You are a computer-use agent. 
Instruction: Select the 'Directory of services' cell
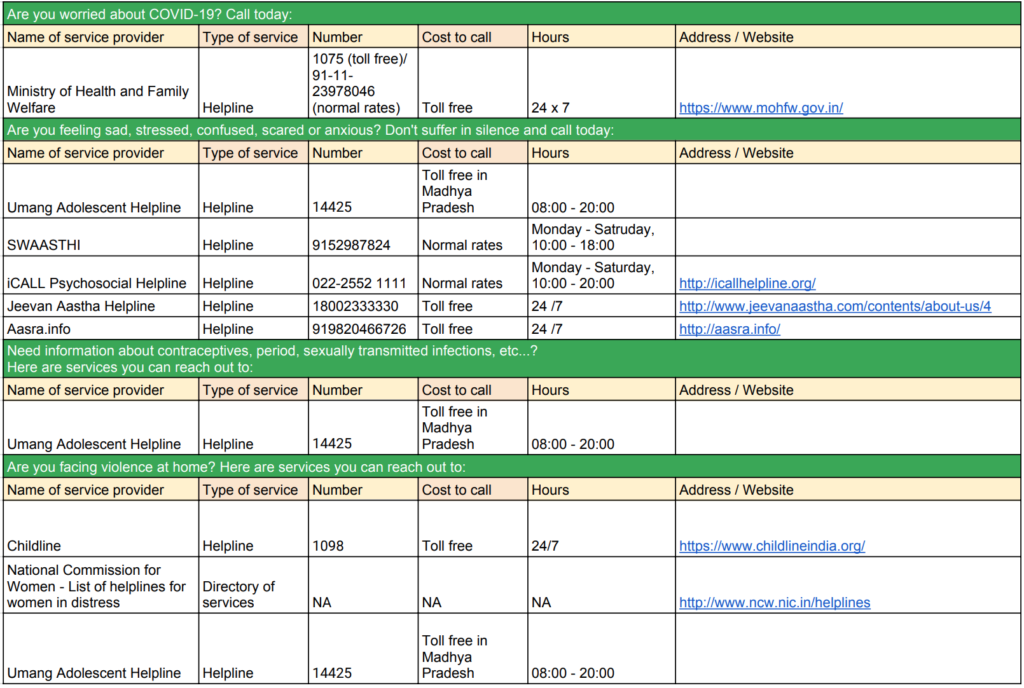pyautogui.click(x=253, y=585)
